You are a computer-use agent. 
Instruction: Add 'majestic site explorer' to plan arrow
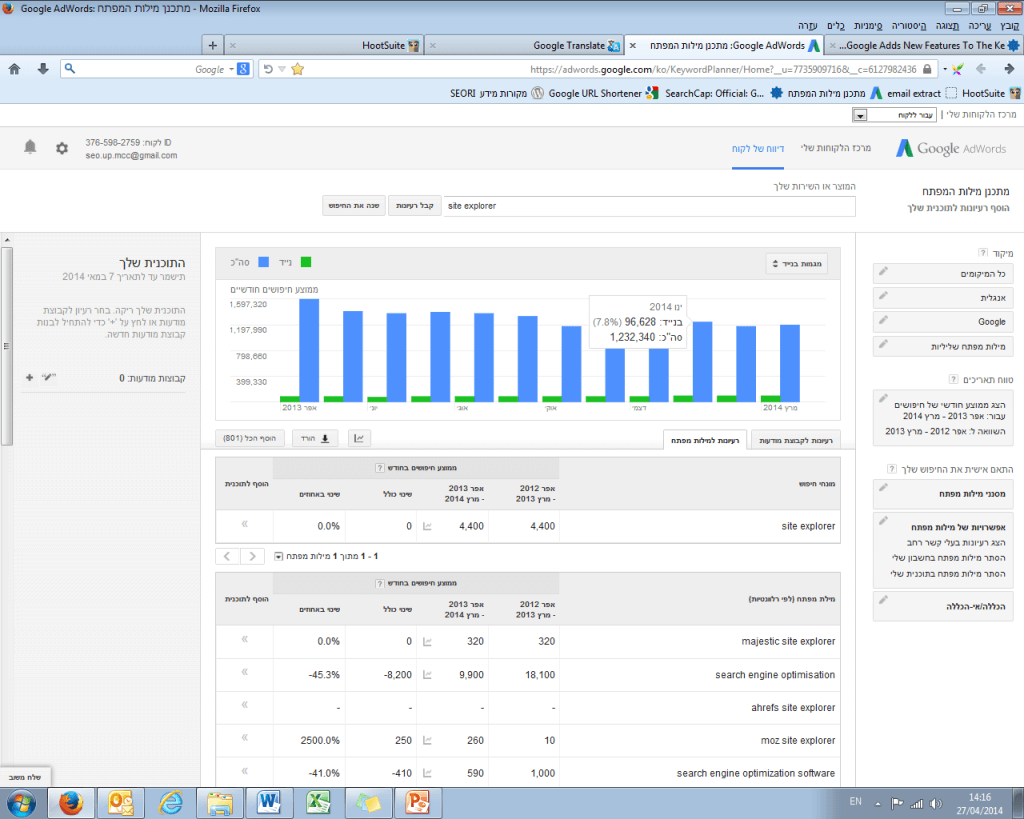243,641
